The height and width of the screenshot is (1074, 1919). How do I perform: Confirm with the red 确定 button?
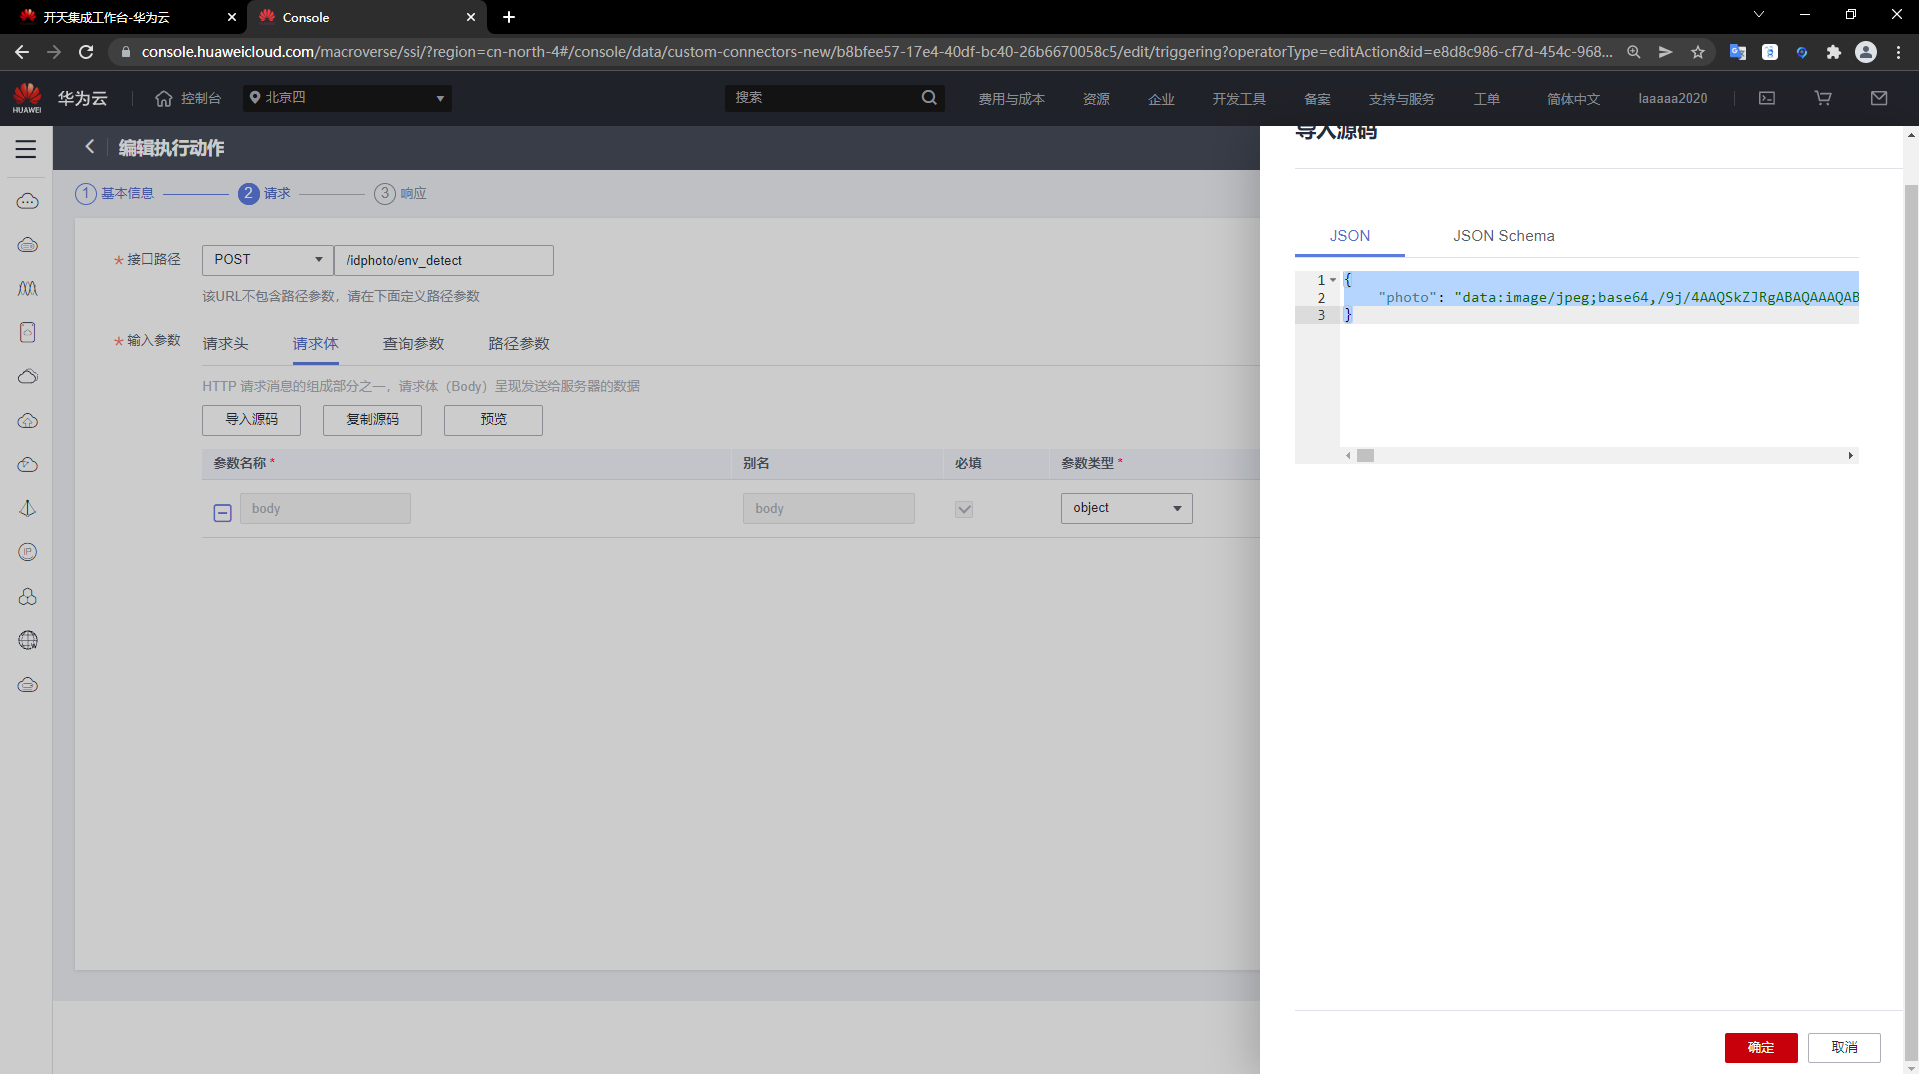click(1761, 1048)
